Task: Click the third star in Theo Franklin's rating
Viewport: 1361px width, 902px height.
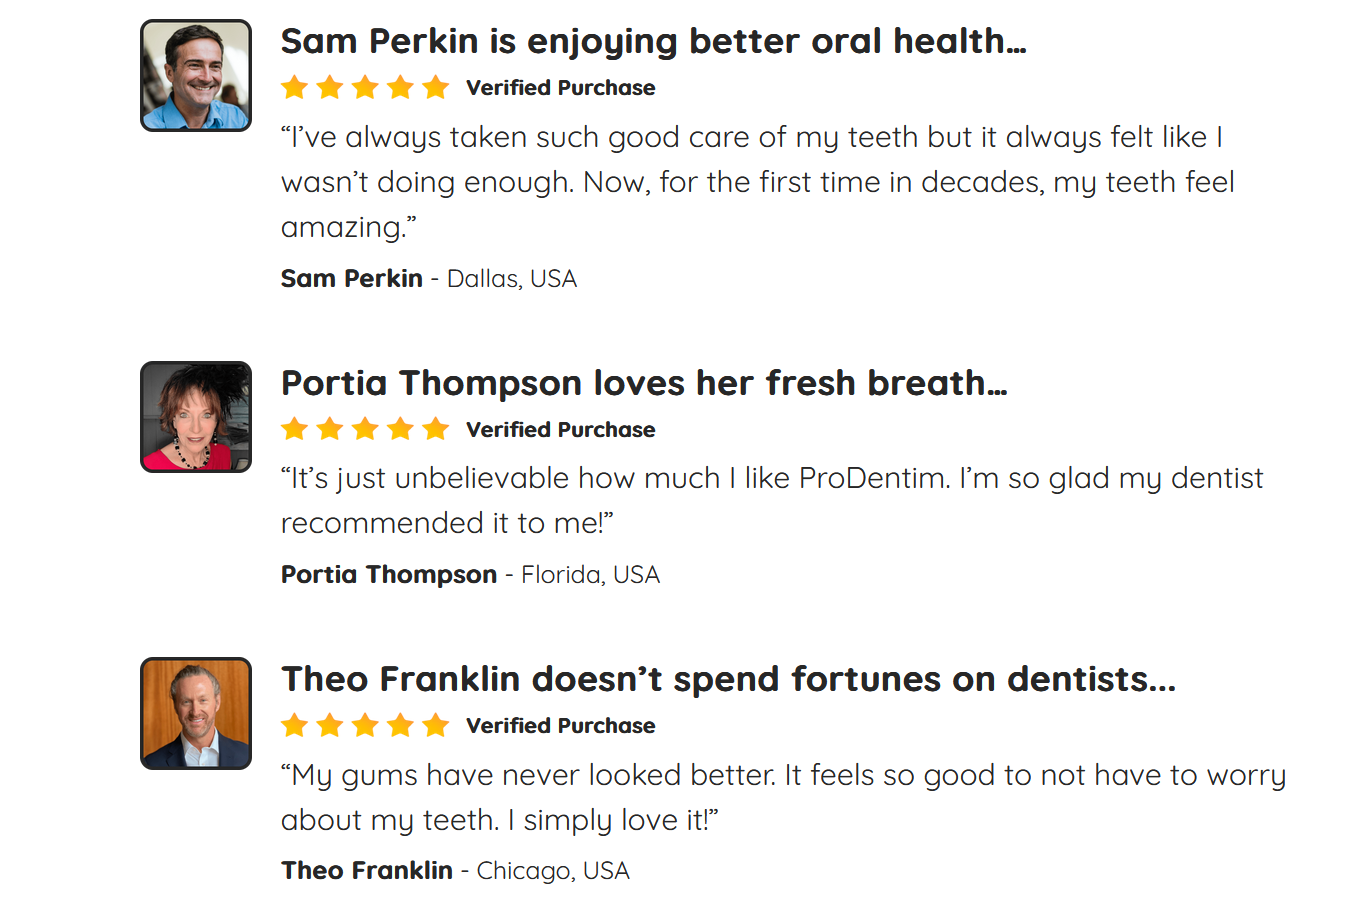Action: coord(365,726)
